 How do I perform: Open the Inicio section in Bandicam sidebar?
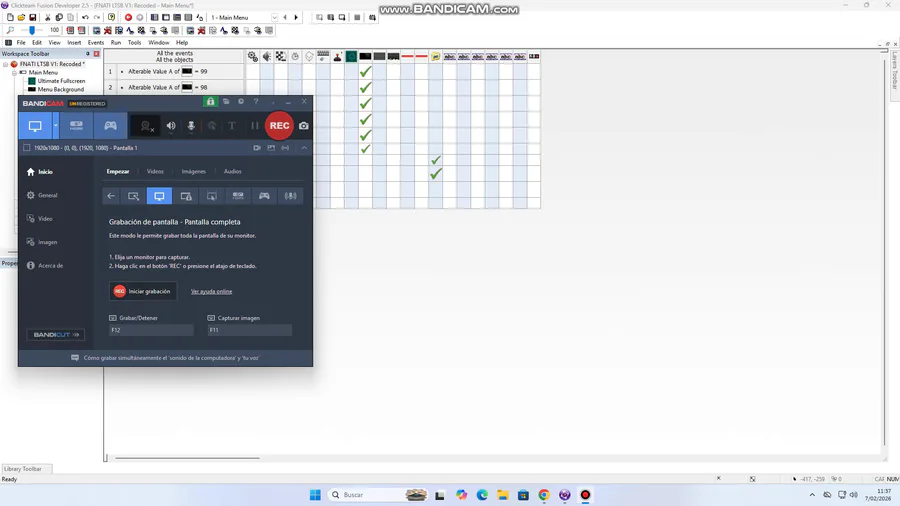click(40, 172)
